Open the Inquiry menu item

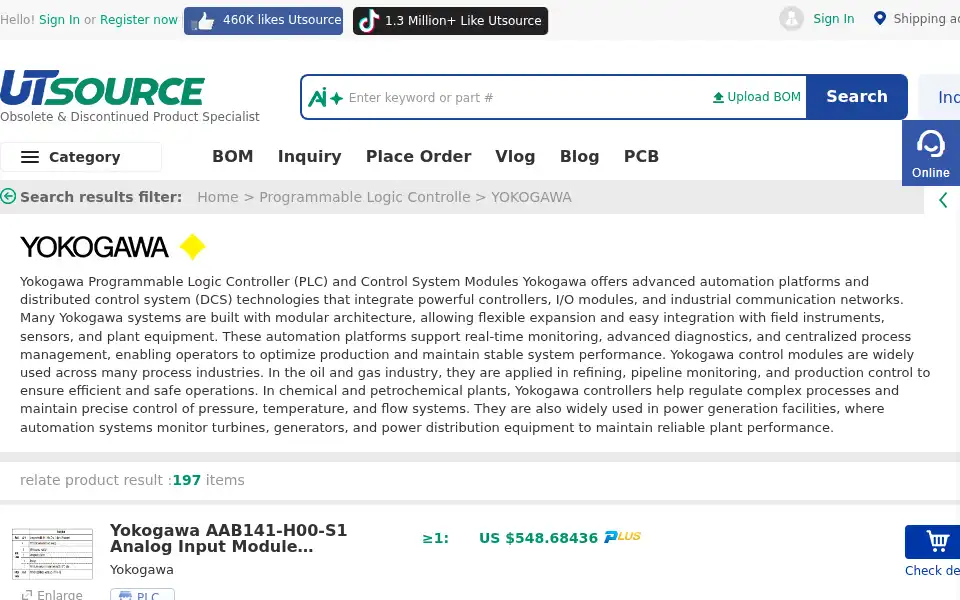[x=309, y=157]
